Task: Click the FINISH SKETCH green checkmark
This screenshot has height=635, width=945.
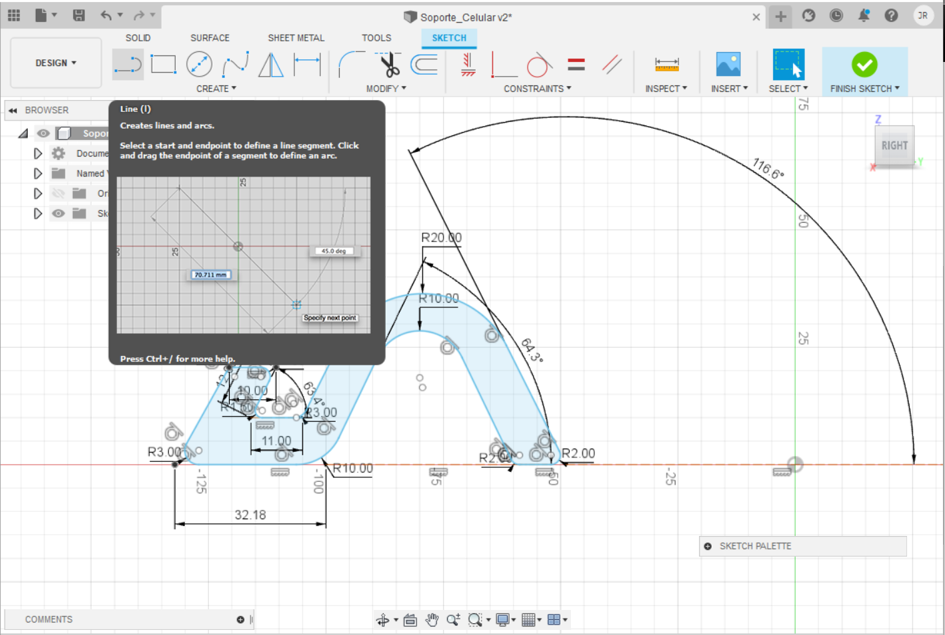Action: pyautogui.click(x=864, y=64)
